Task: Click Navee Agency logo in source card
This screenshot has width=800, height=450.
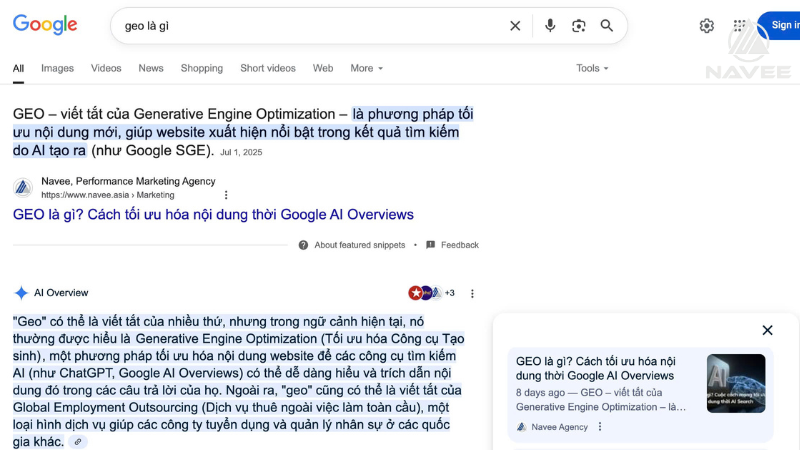Action: pyautogui.click(x=521, y=427)
